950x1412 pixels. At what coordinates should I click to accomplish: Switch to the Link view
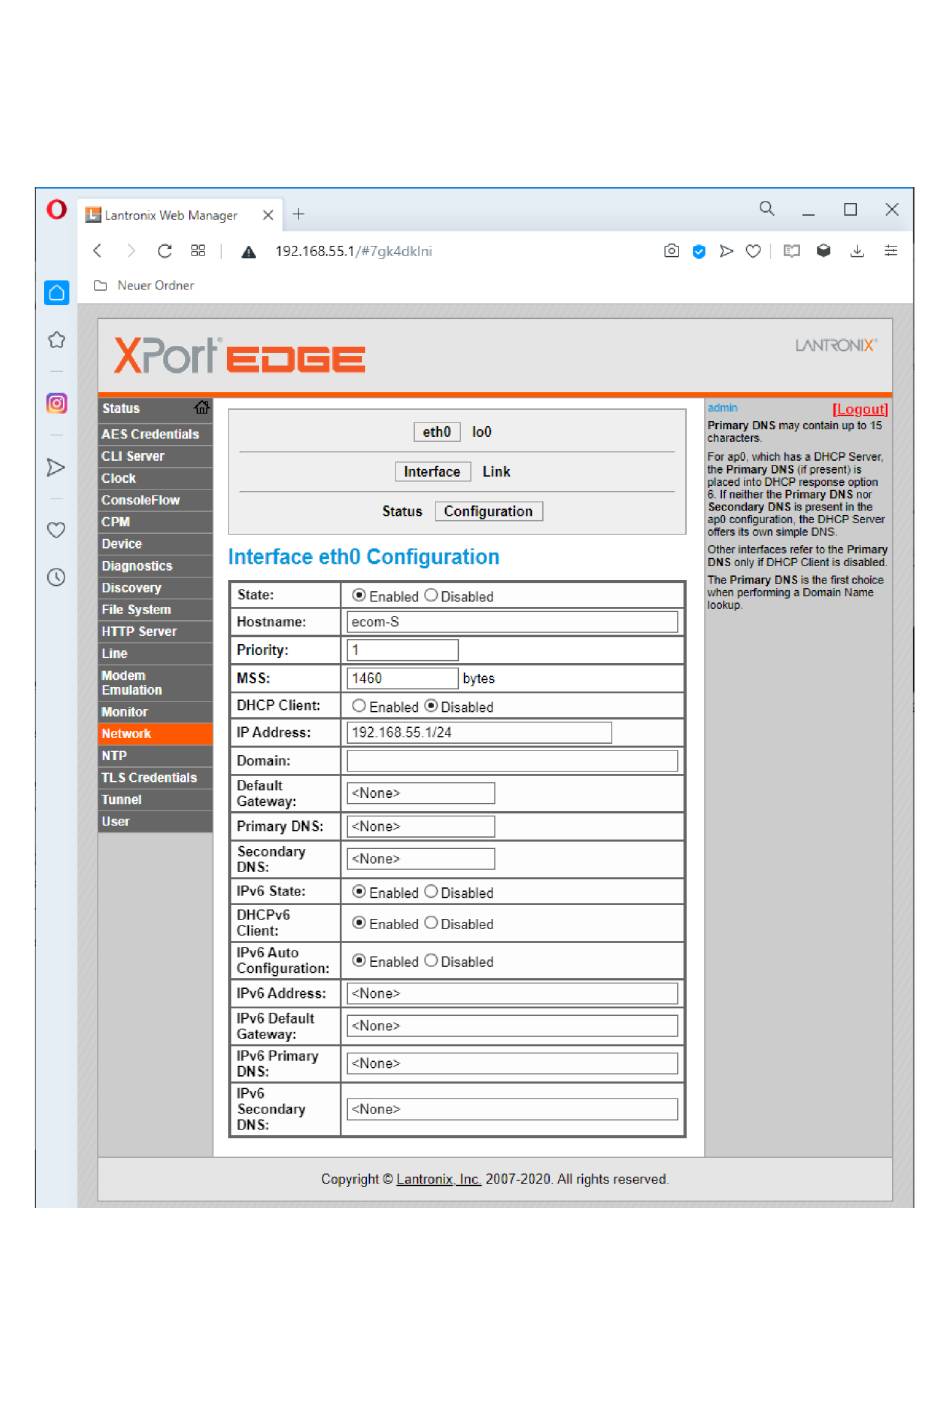[497, 472]
